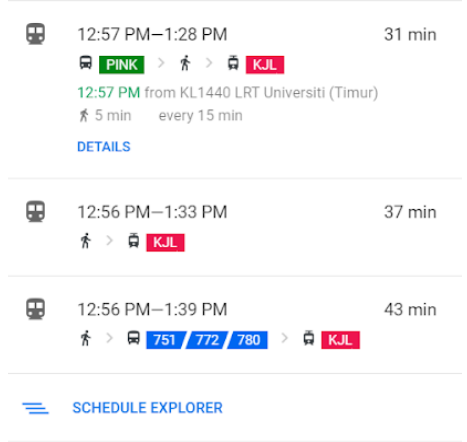467x442 pixels.
Task: Click the bus icon next to PINK badge
Action: pyautogui.click(x=86, y=63)
